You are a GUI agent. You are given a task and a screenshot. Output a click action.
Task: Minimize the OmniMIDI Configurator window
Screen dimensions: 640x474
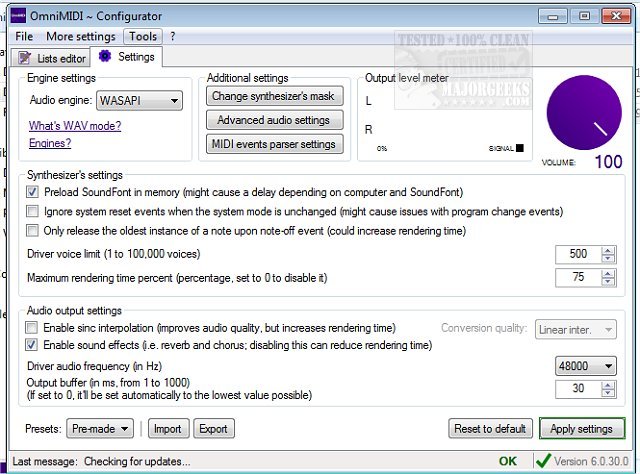[x=553, y=16]
